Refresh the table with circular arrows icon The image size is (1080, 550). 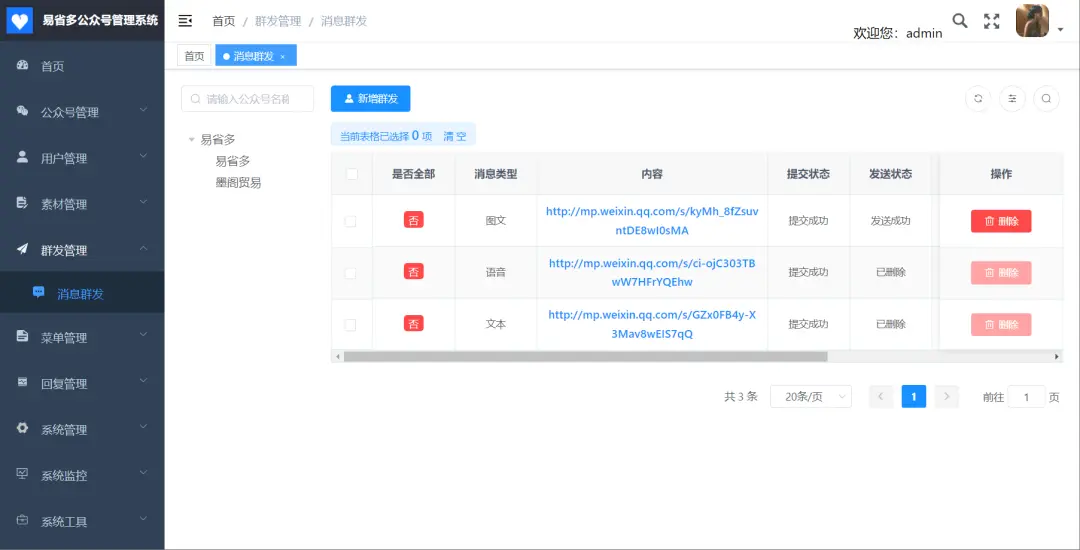point(978,98)
